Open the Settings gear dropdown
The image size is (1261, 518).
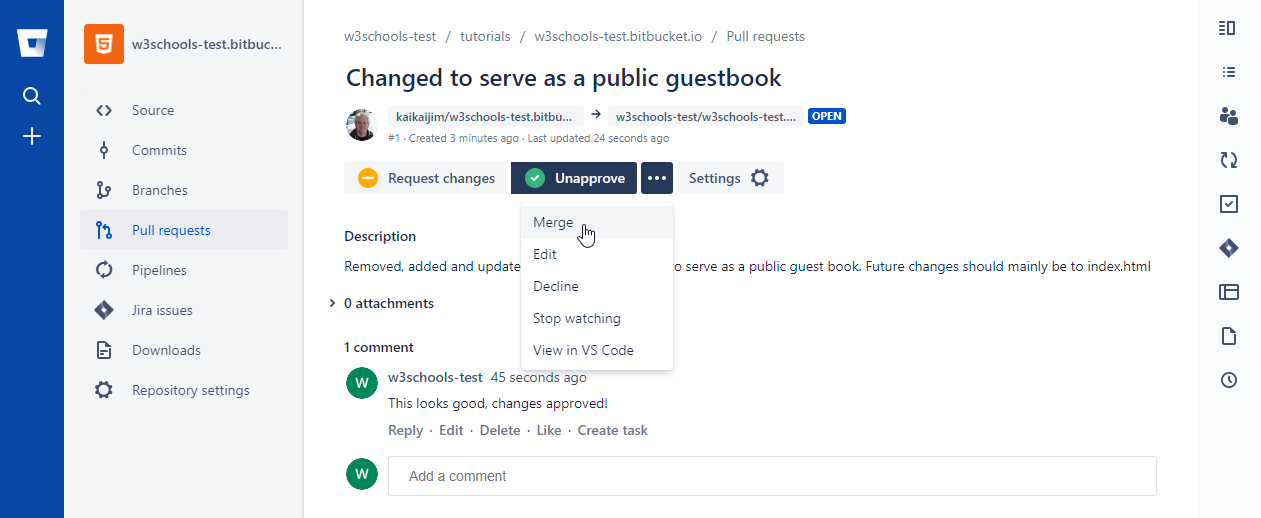[729, 178]
